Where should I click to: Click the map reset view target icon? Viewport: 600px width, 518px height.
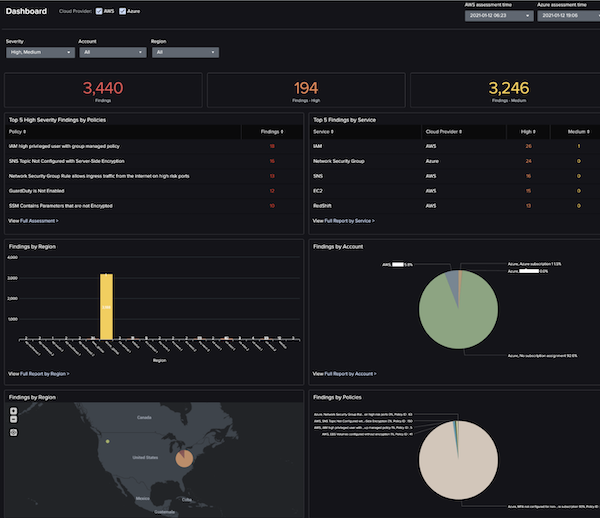click(x=13, y=432)
